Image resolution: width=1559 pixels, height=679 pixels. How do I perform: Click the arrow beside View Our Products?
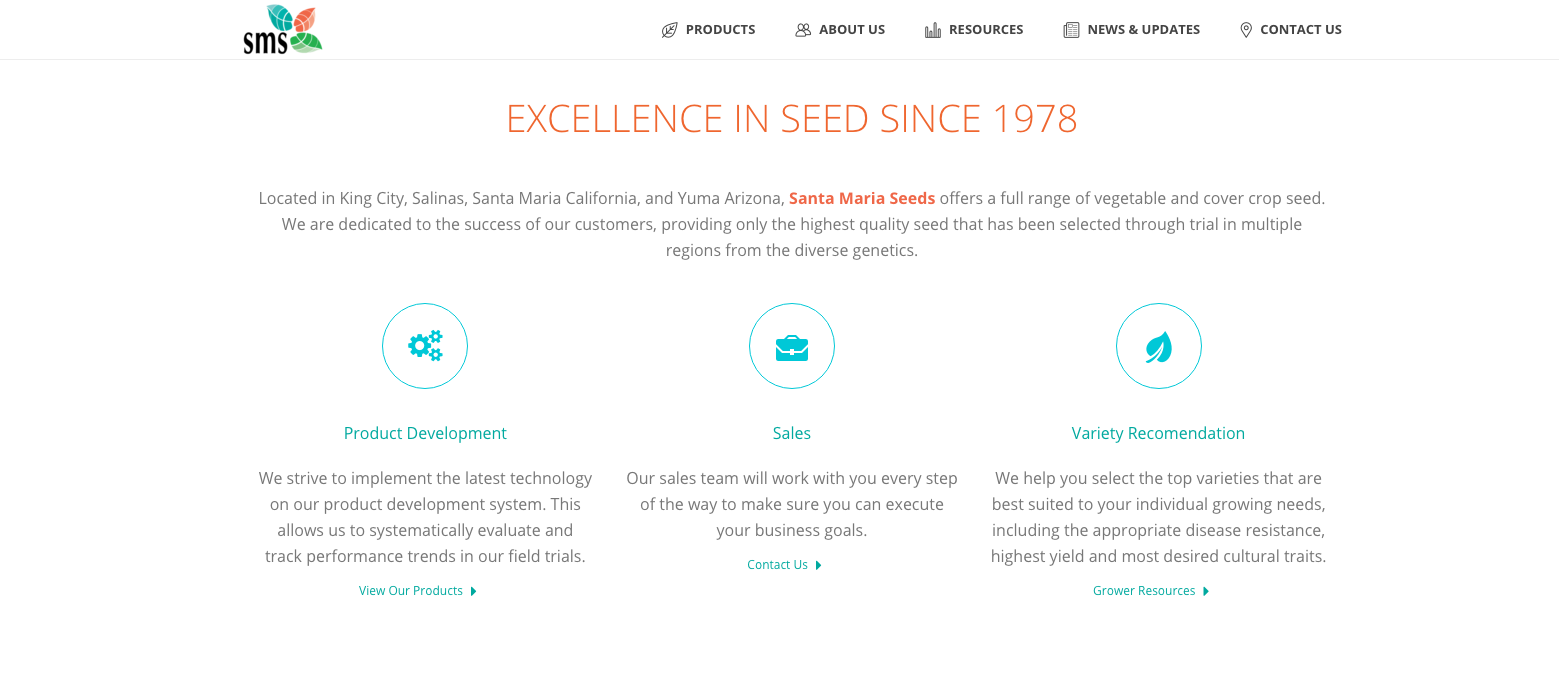click(475, 590)
